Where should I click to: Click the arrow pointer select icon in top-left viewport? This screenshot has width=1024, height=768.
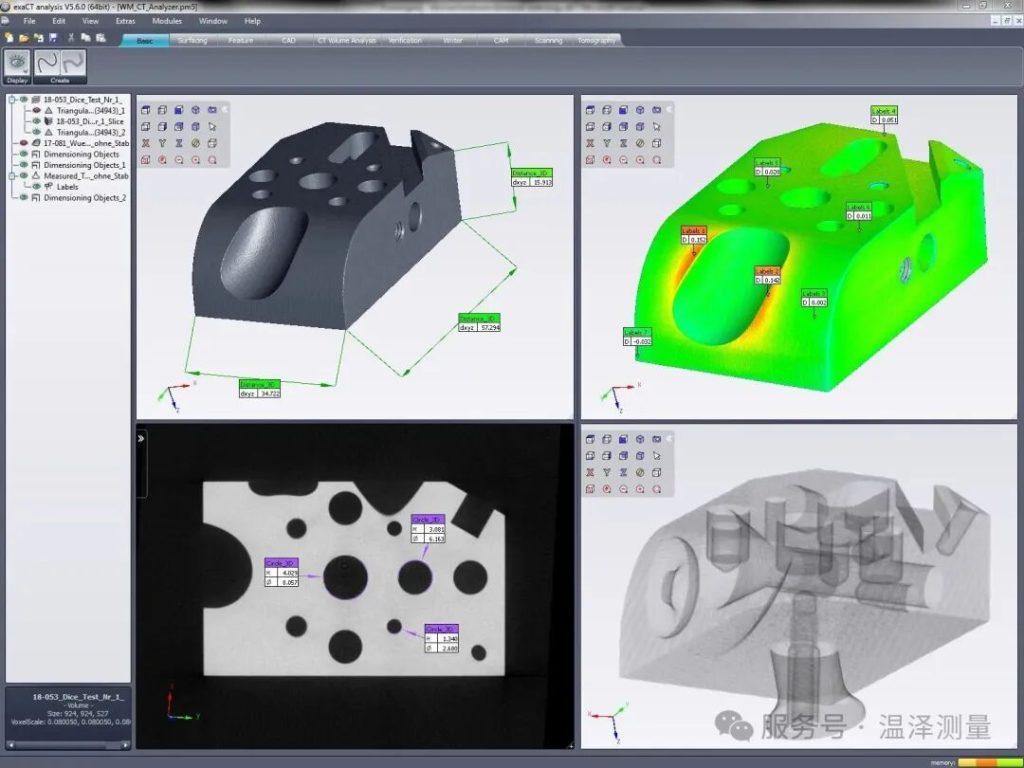tap(213, 126)
